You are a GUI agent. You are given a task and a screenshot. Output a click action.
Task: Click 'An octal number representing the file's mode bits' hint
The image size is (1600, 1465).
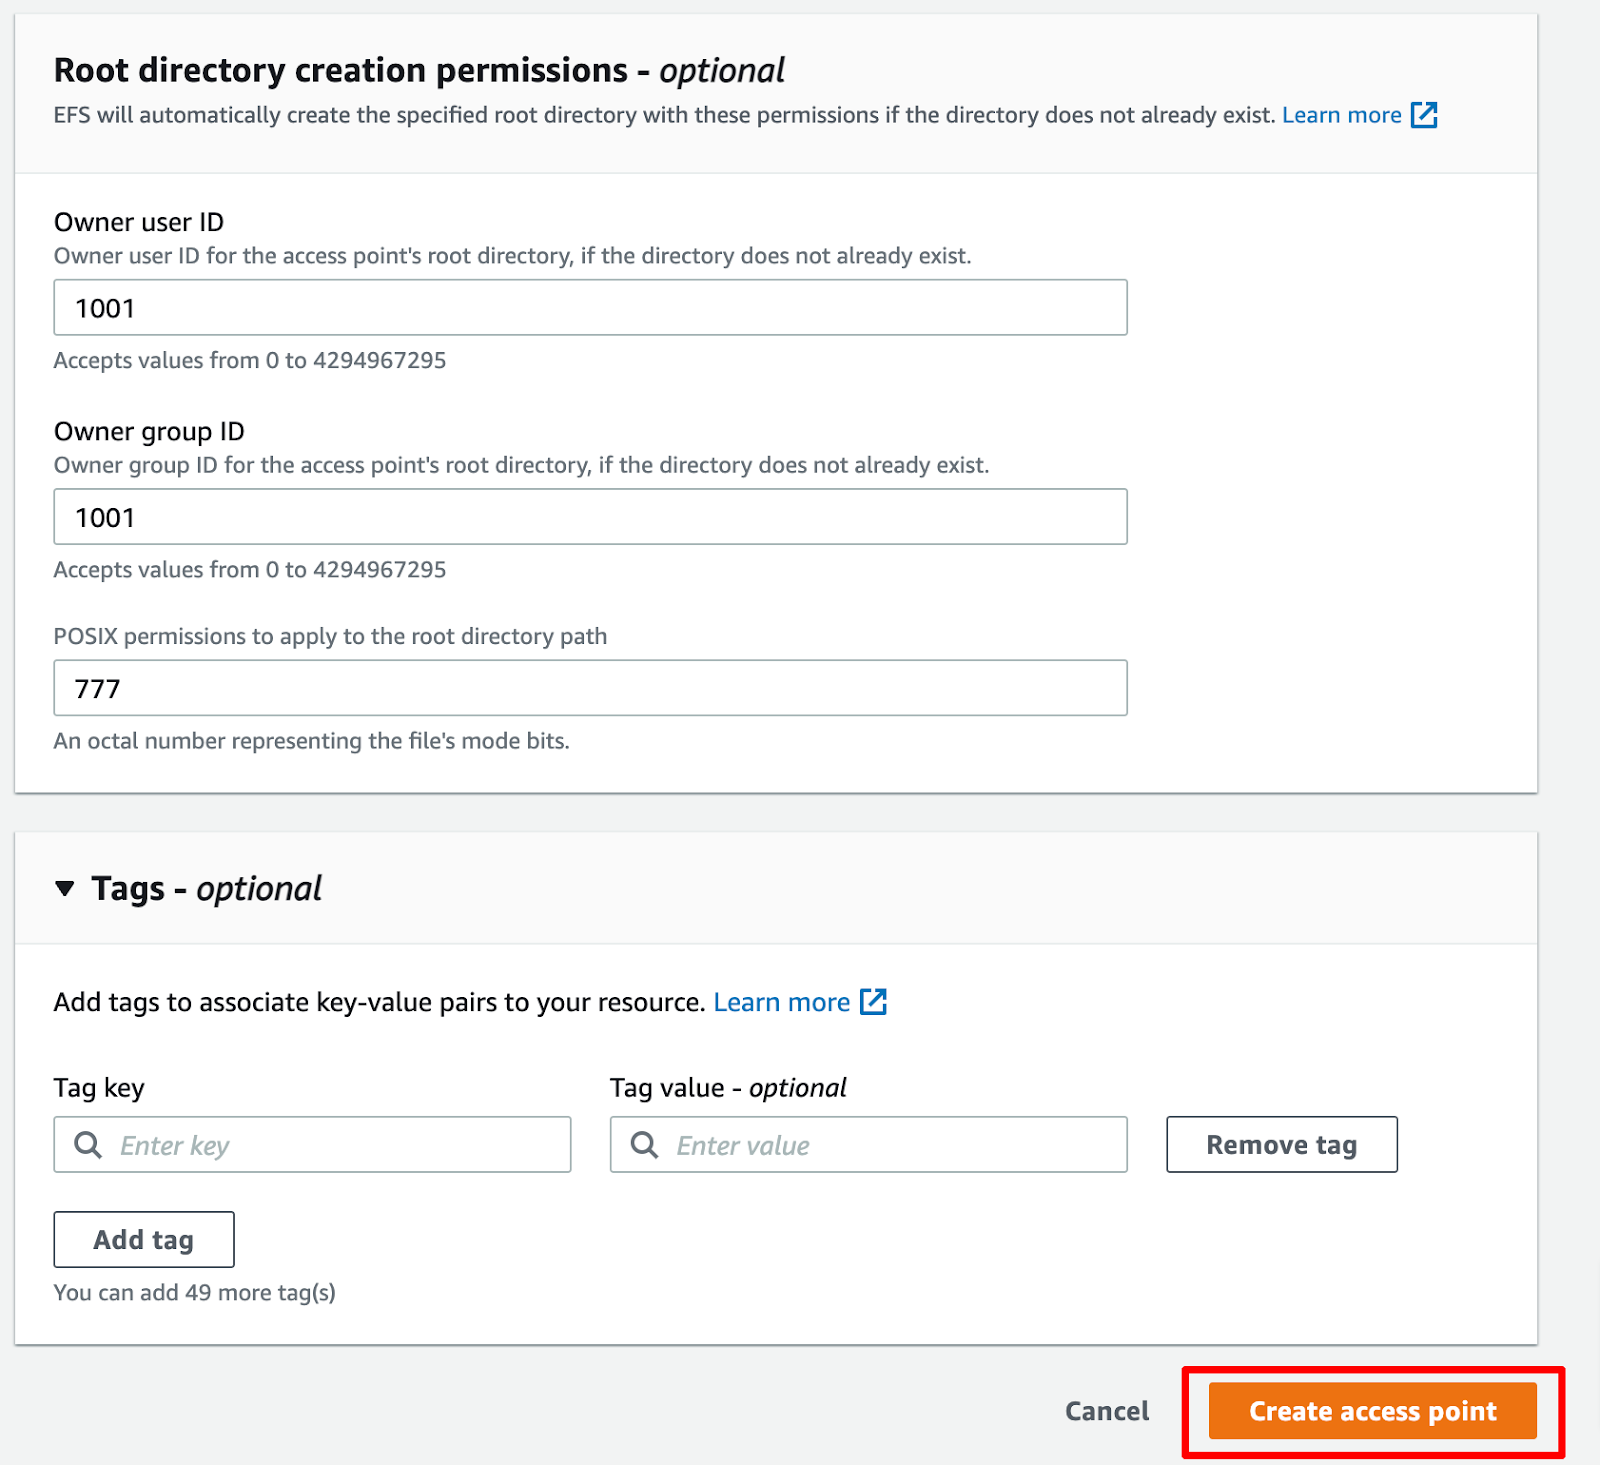(x=311, y=741)
